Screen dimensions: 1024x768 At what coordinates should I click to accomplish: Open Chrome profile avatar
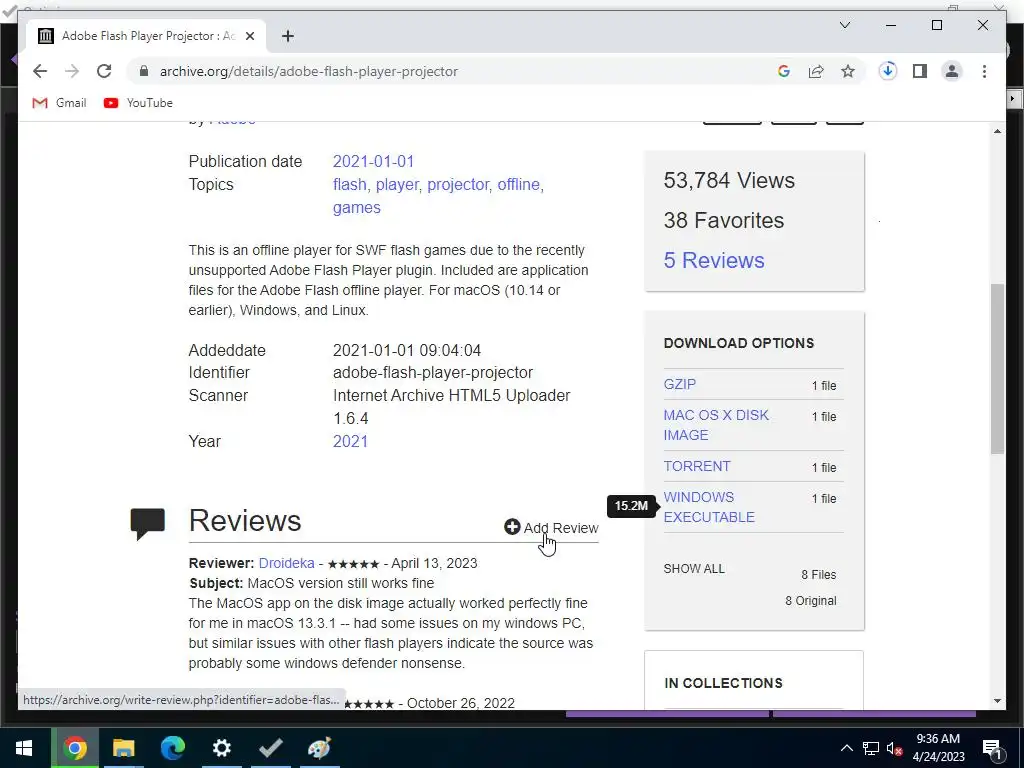[x=952, y=71]
